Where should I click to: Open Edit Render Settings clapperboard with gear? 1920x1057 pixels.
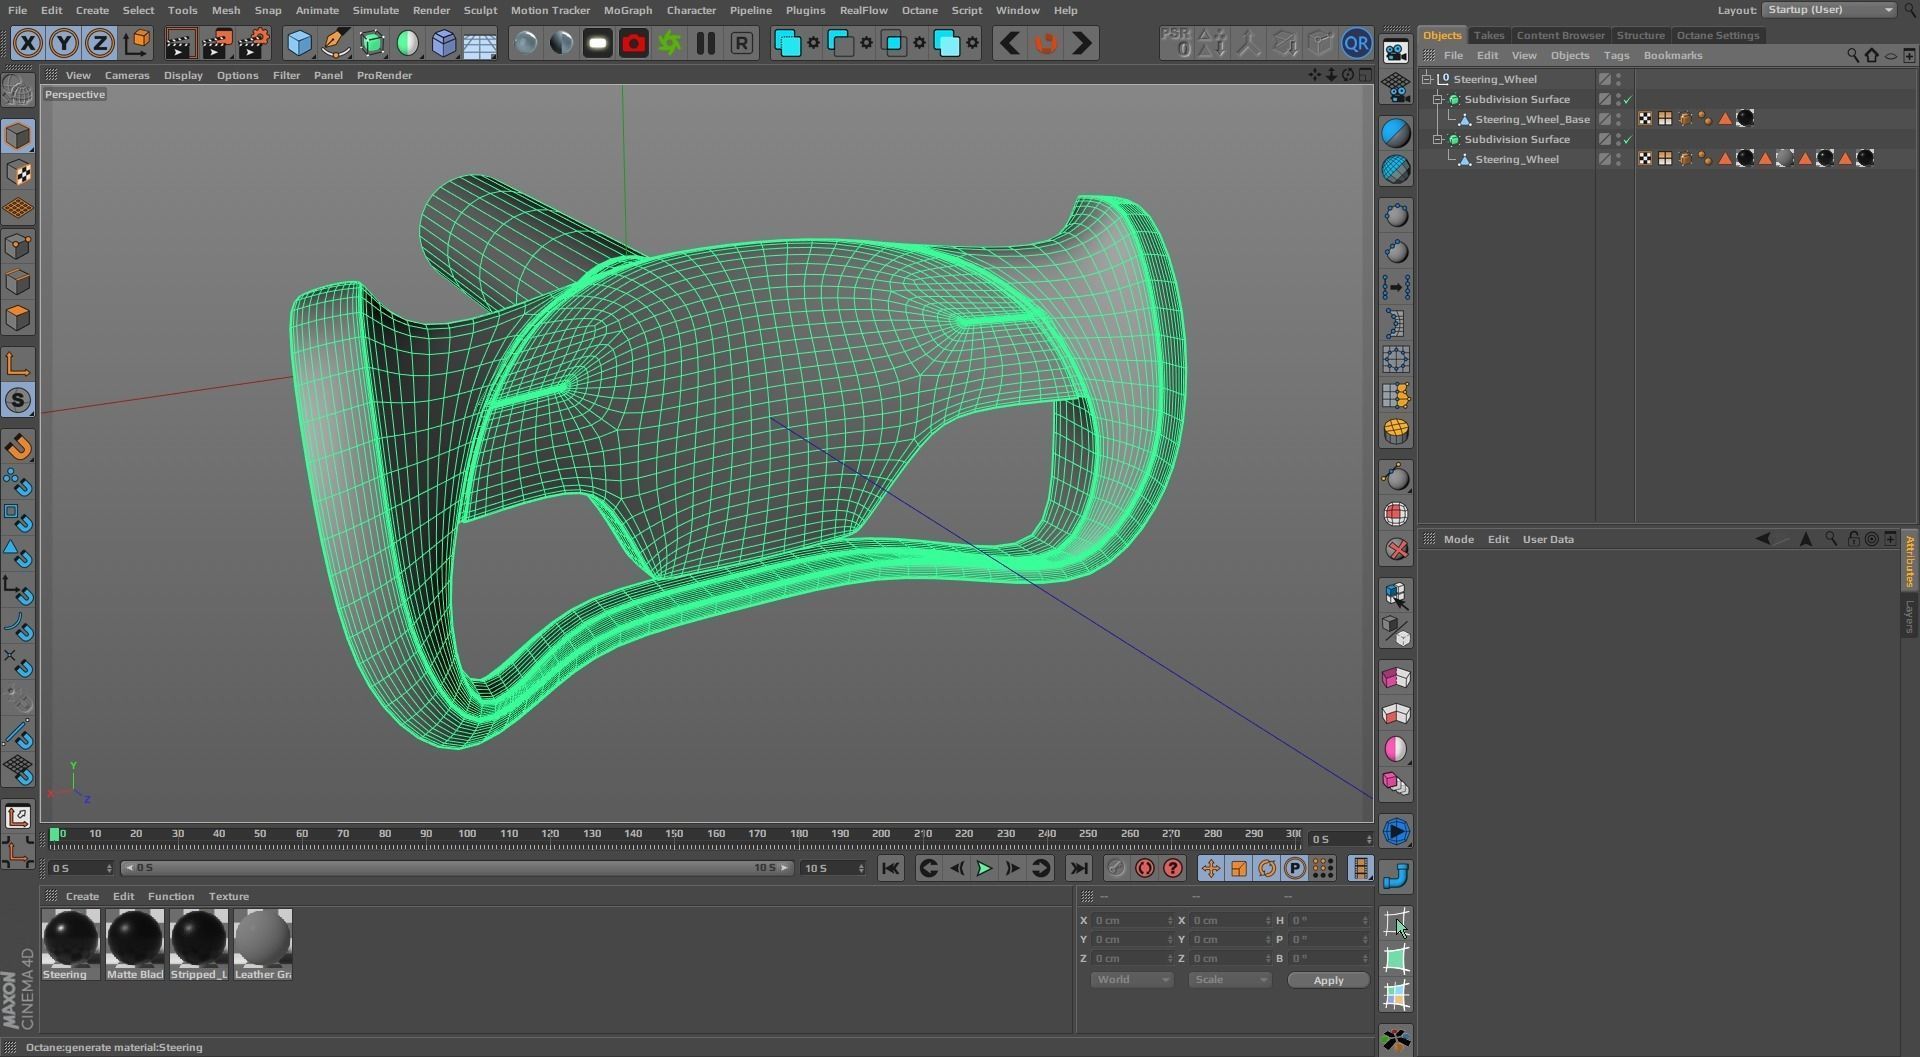point(254,43)
